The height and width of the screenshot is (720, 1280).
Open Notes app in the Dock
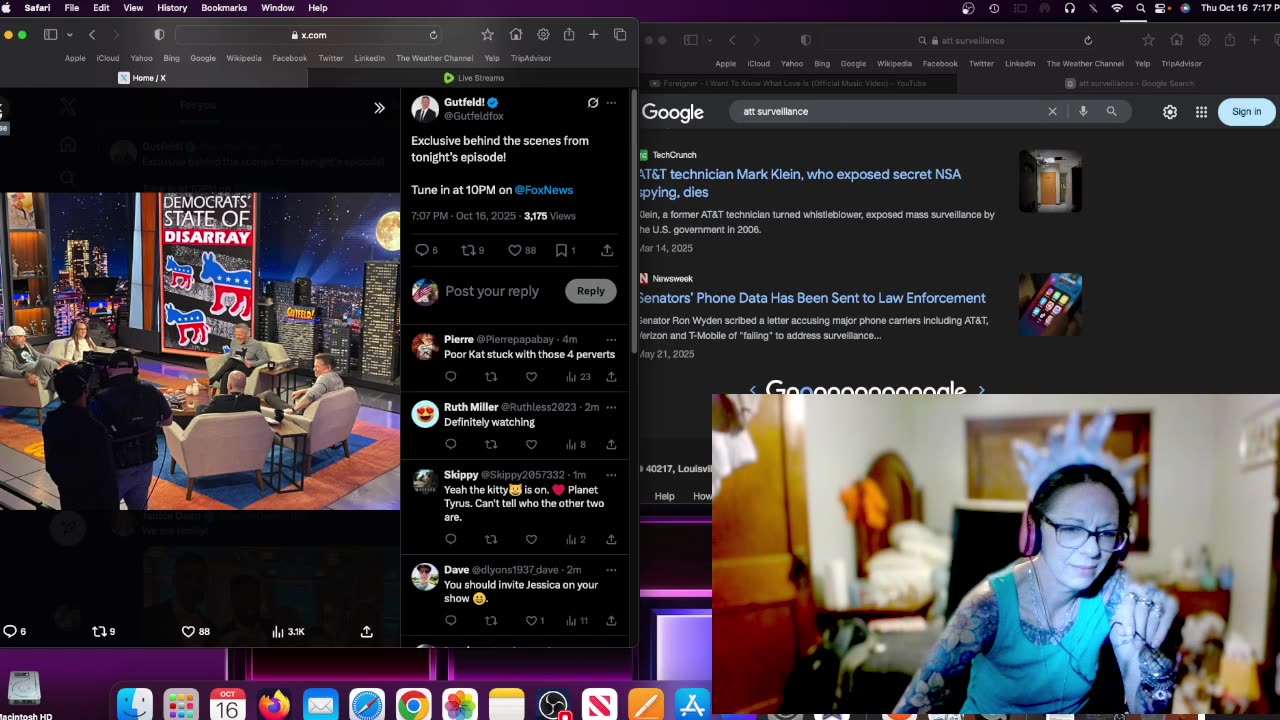507,705
